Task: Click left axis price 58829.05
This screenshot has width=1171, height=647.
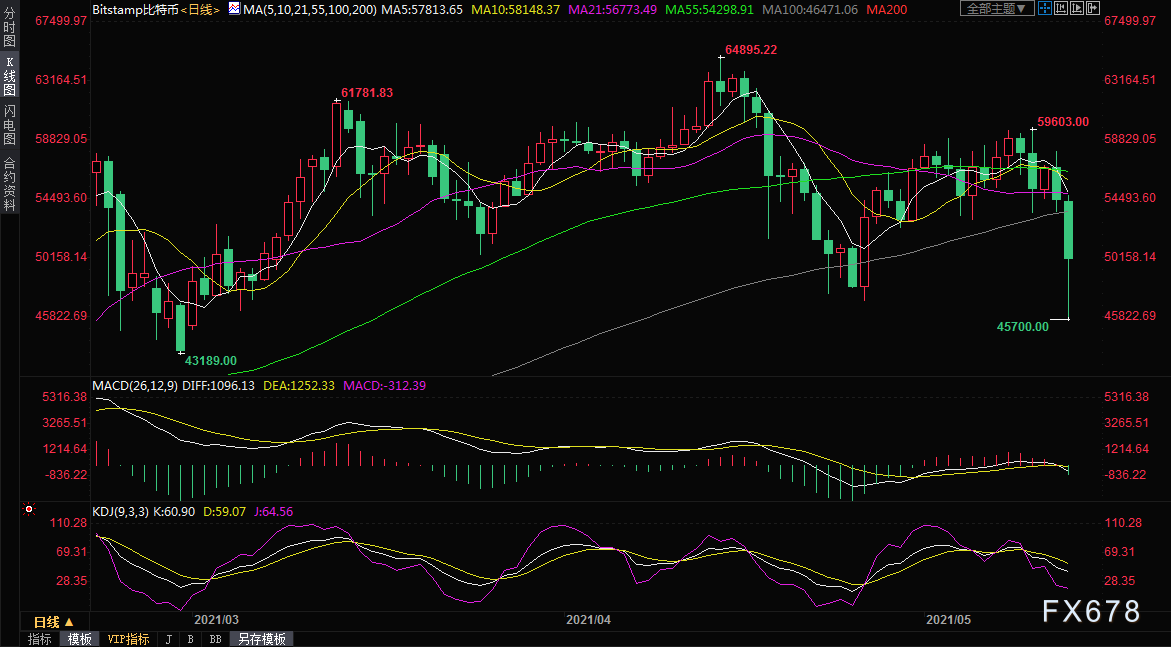Action: pos(61,138)
